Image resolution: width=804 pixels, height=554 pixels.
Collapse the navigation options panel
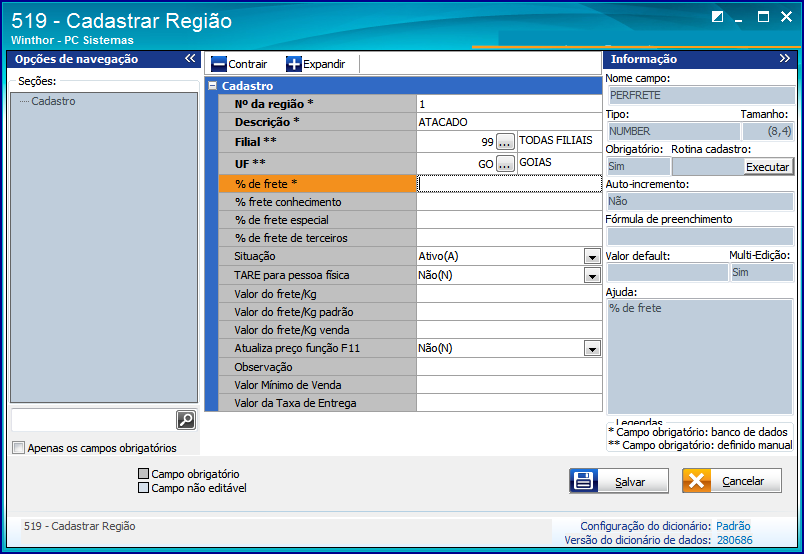[190, 58]
